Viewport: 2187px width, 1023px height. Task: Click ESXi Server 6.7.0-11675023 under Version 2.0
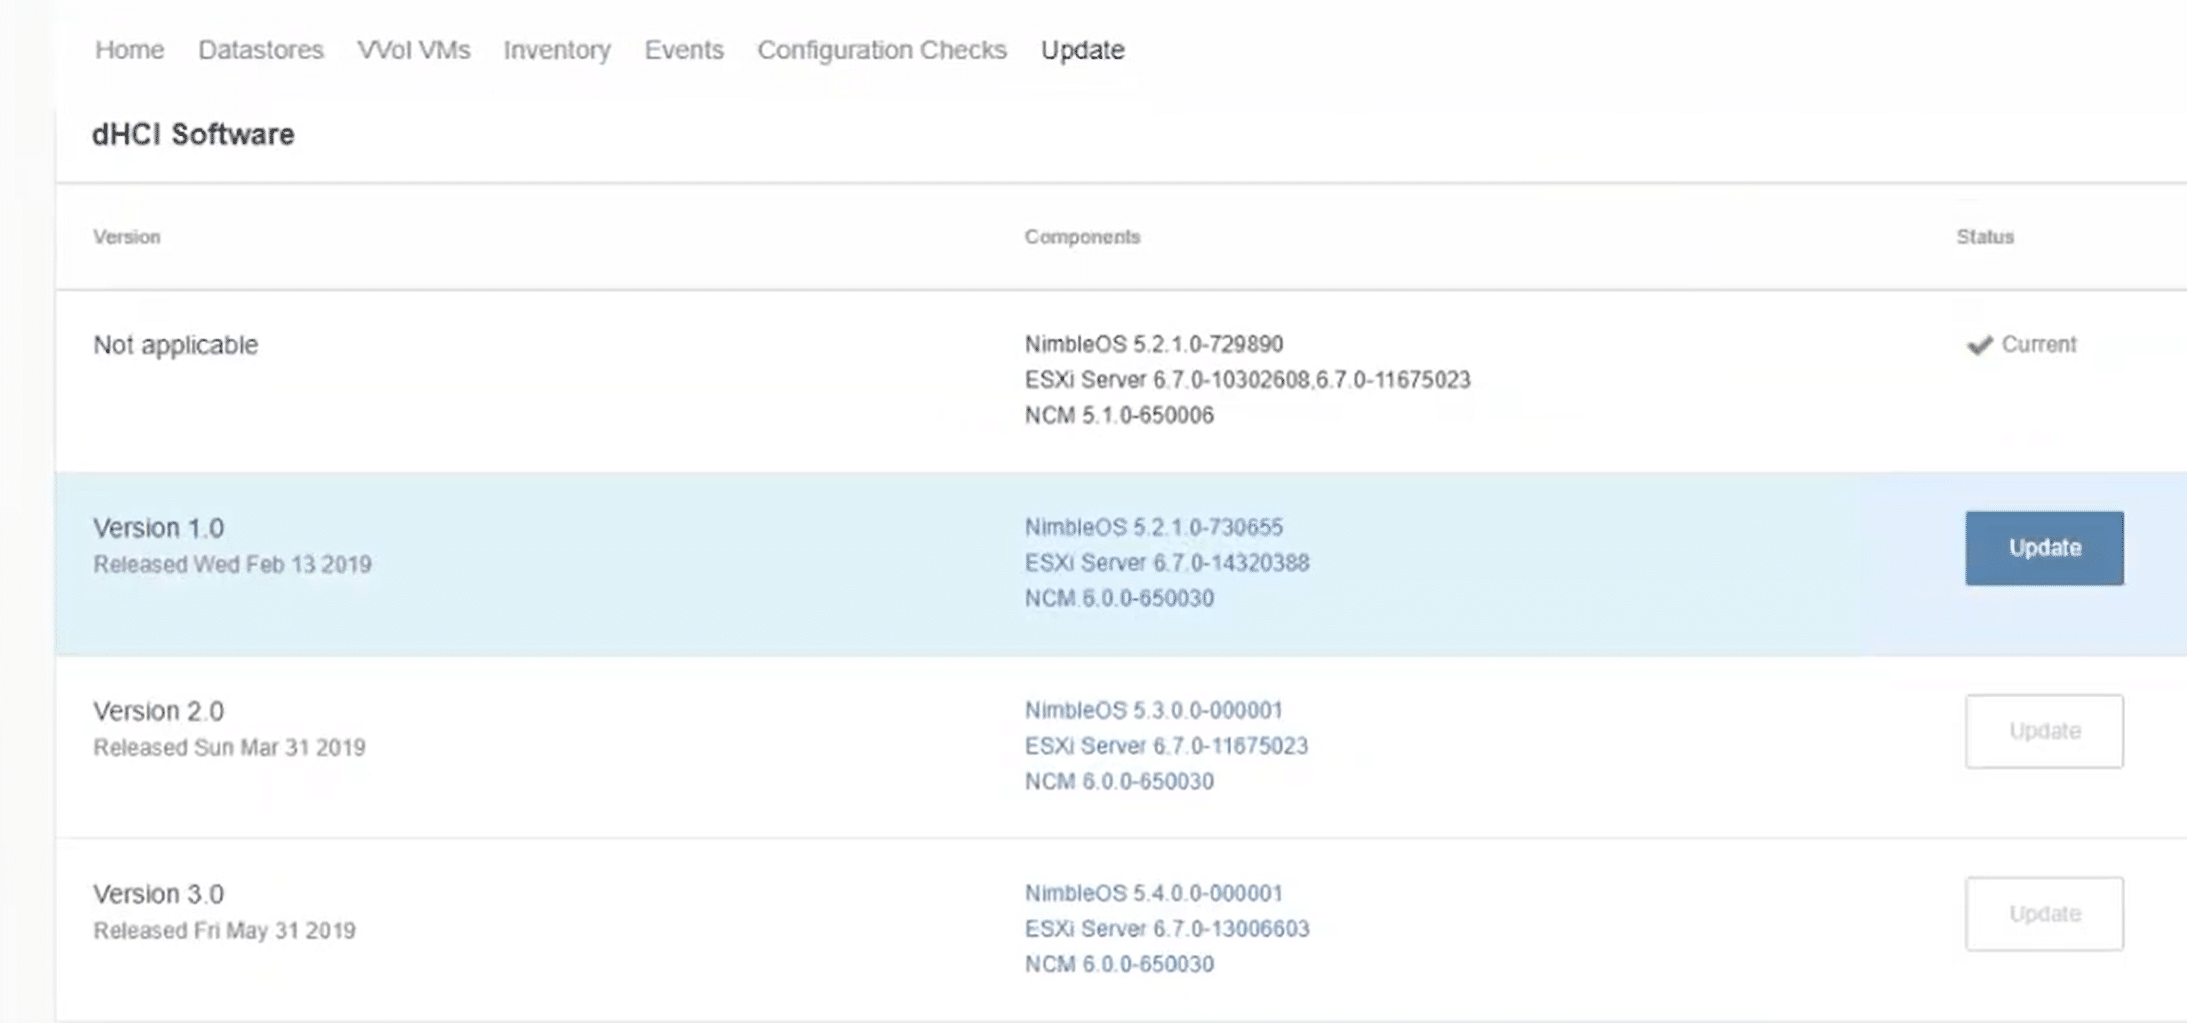coord(1166,746)
